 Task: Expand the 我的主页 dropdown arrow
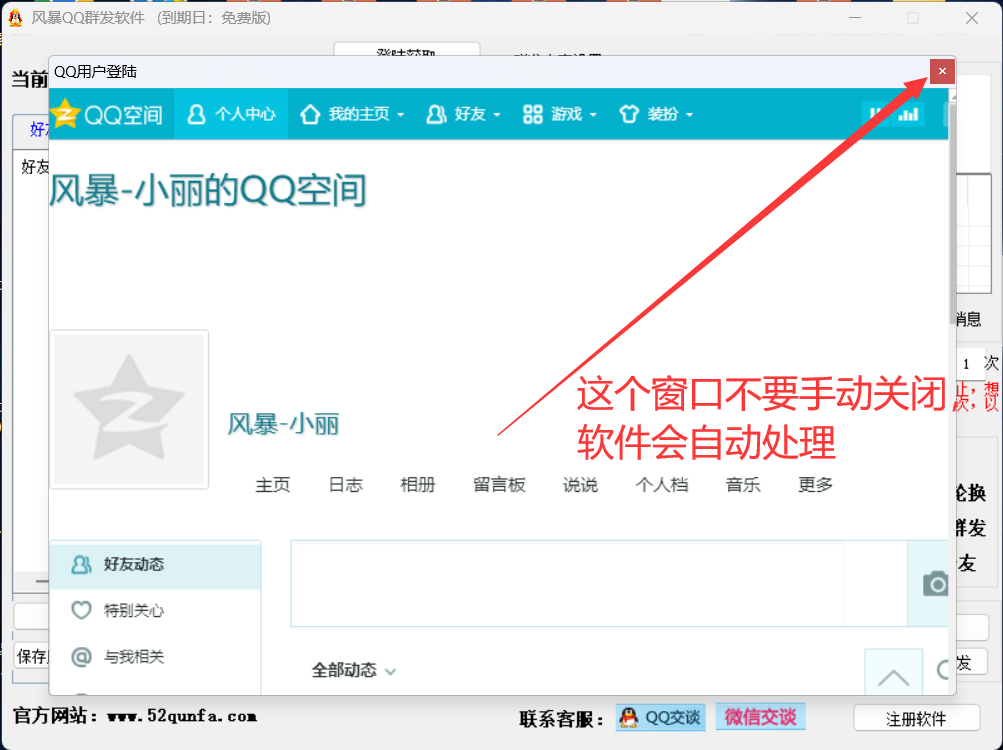pos(400,115)
